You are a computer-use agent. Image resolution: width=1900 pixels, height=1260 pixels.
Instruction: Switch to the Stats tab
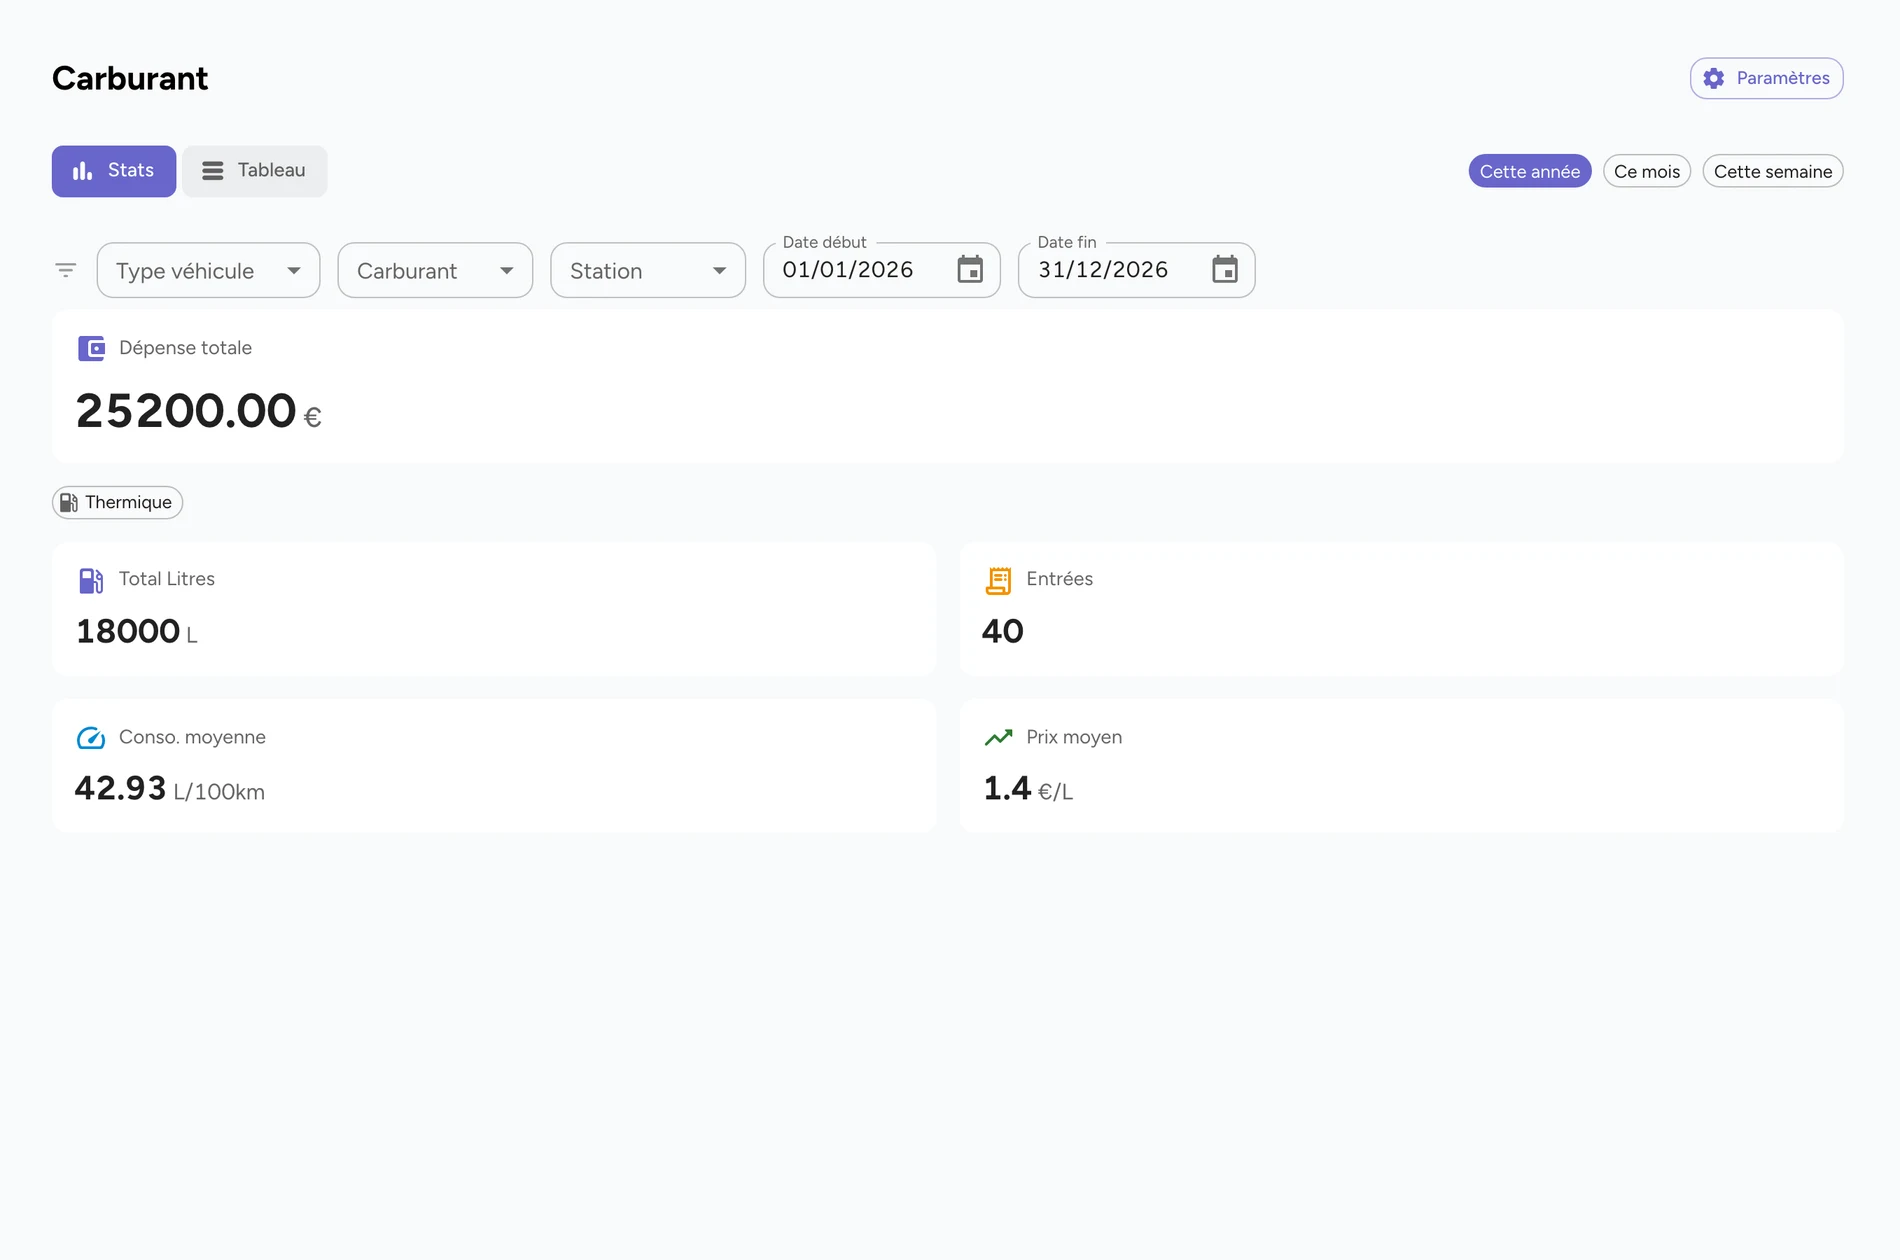point(114,171)
